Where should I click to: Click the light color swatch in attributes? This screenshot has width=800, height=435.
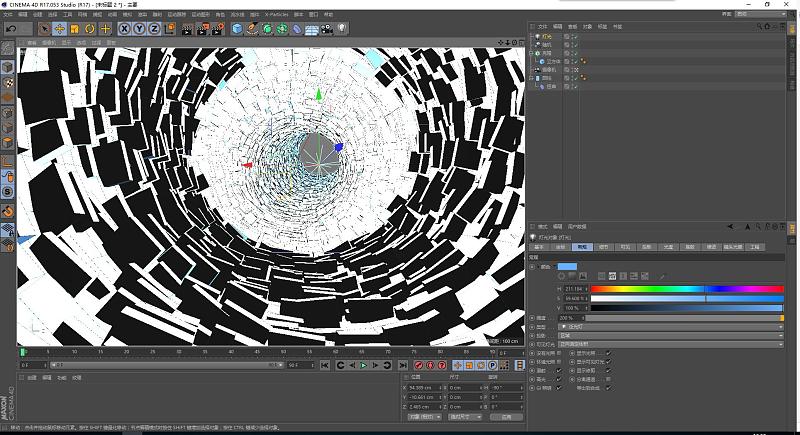pos(567,266)
